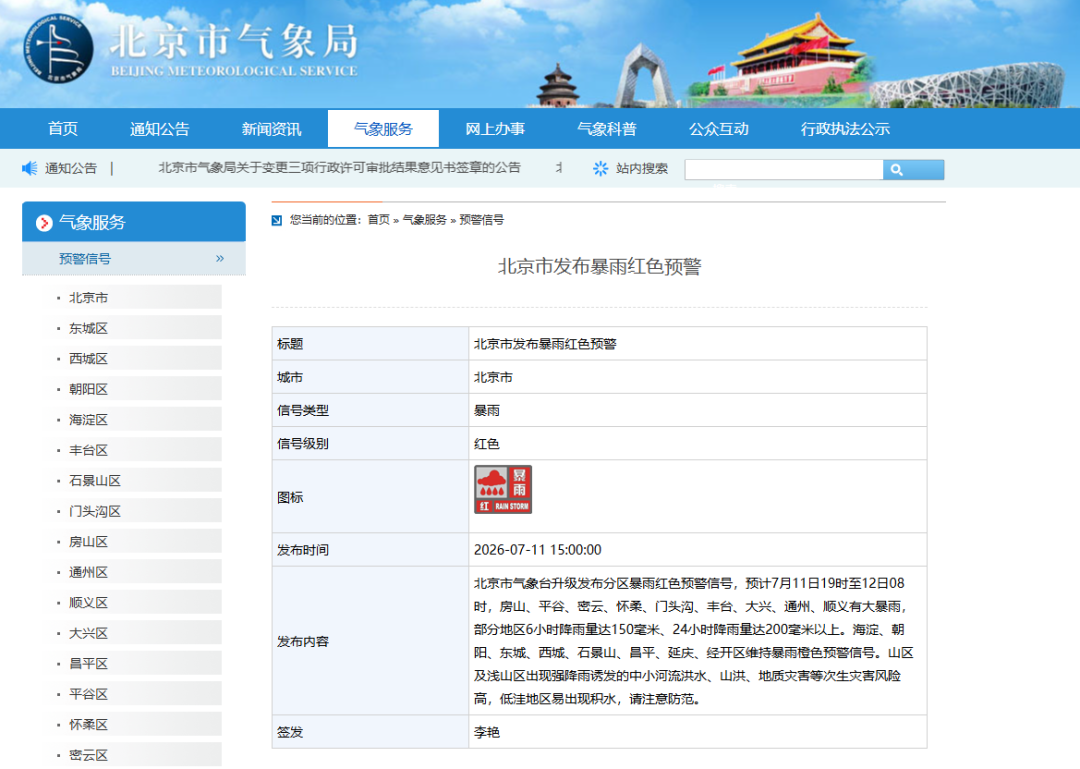1080x769 pixels.
Task: Click the 暴雨 signal type cell
Action: pos(487,411)
